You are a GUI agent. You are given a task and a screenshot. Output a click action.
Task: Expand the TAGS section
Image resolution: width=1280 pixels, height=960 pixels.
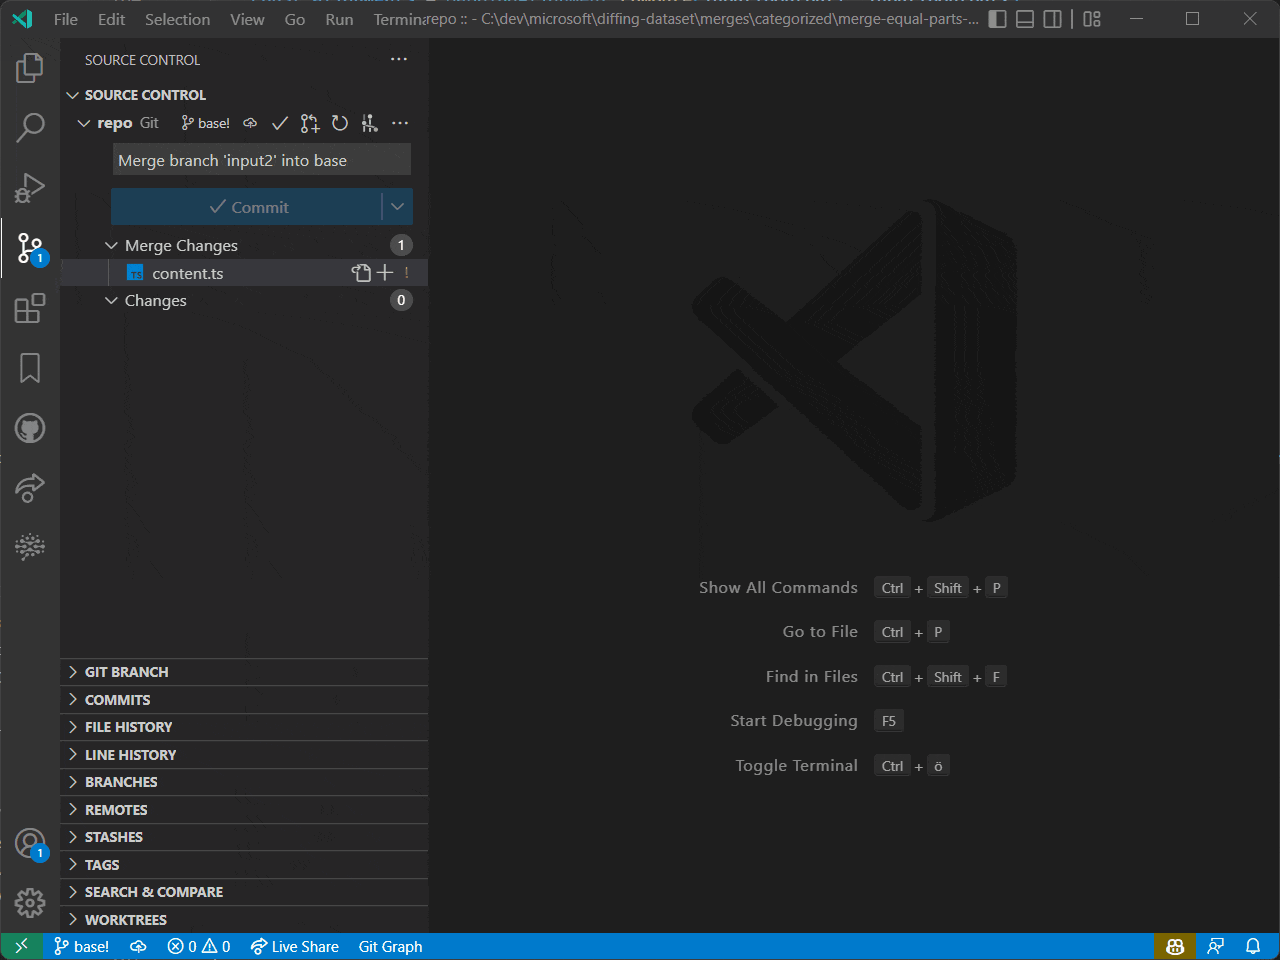244,865
